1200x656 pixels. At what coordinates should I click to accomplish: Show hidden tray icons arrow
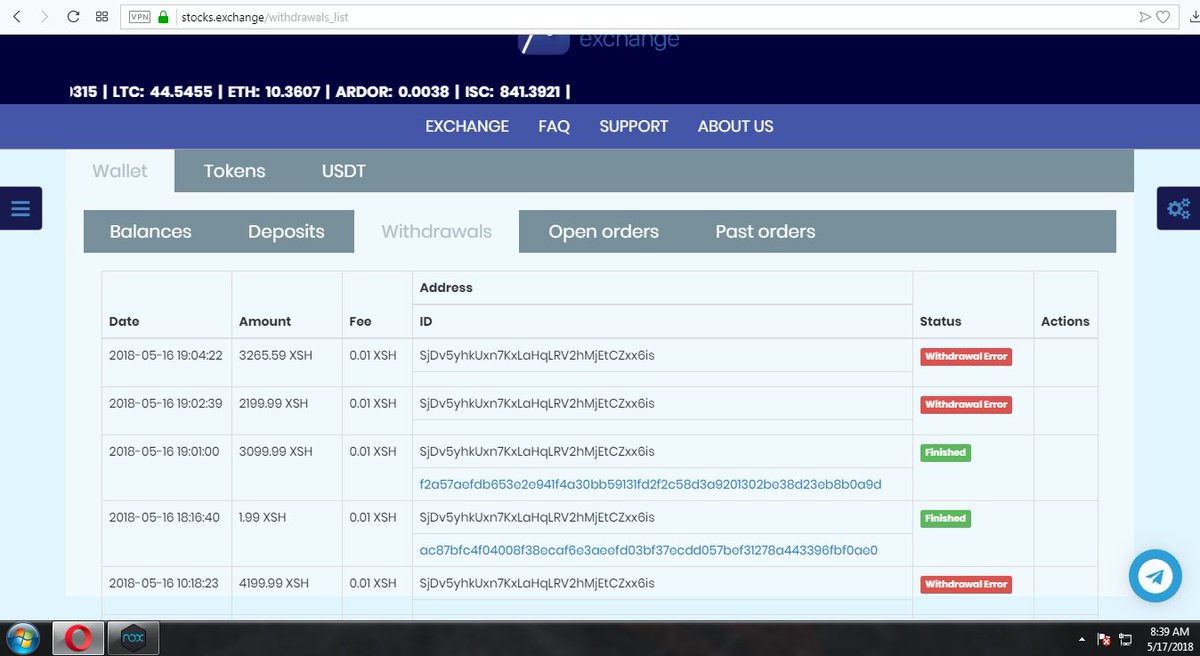point(1082,639)
